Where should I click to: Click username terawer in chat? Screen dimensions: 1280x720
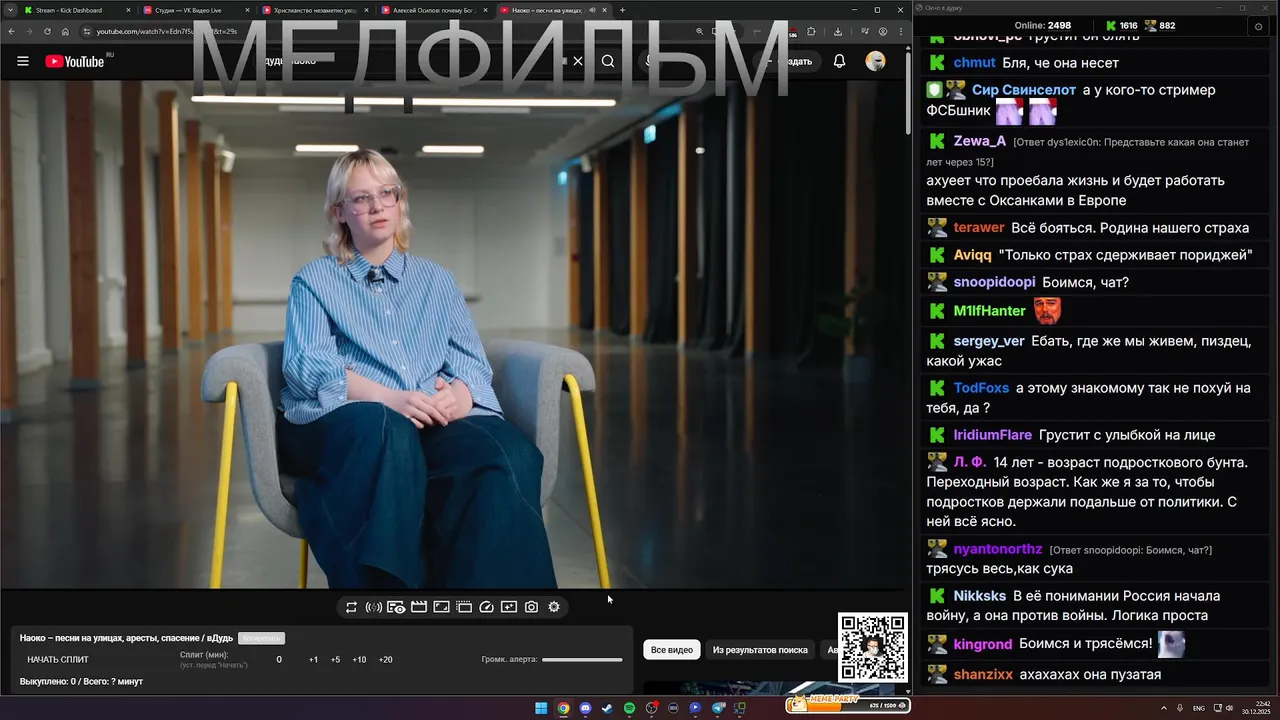pos(978,228)
